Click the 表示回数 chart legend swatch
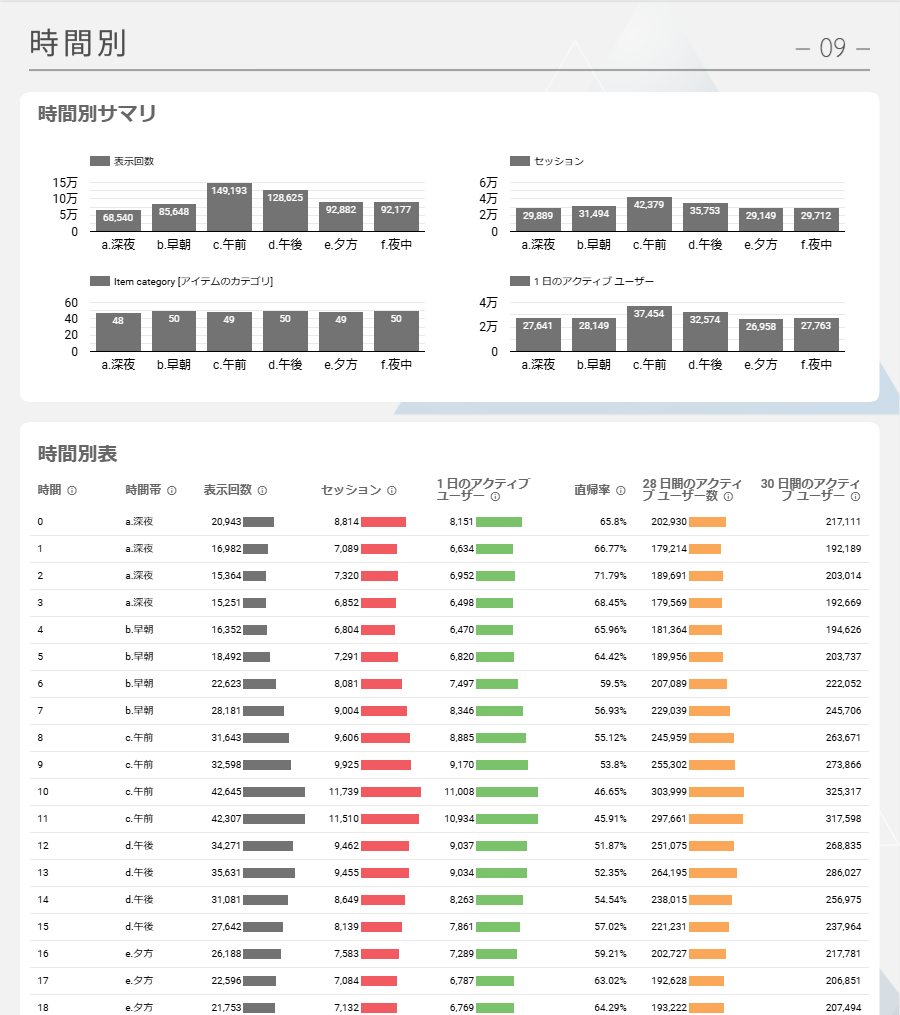This screenshot has height=1015, width=900. click(x=100, y=161)
